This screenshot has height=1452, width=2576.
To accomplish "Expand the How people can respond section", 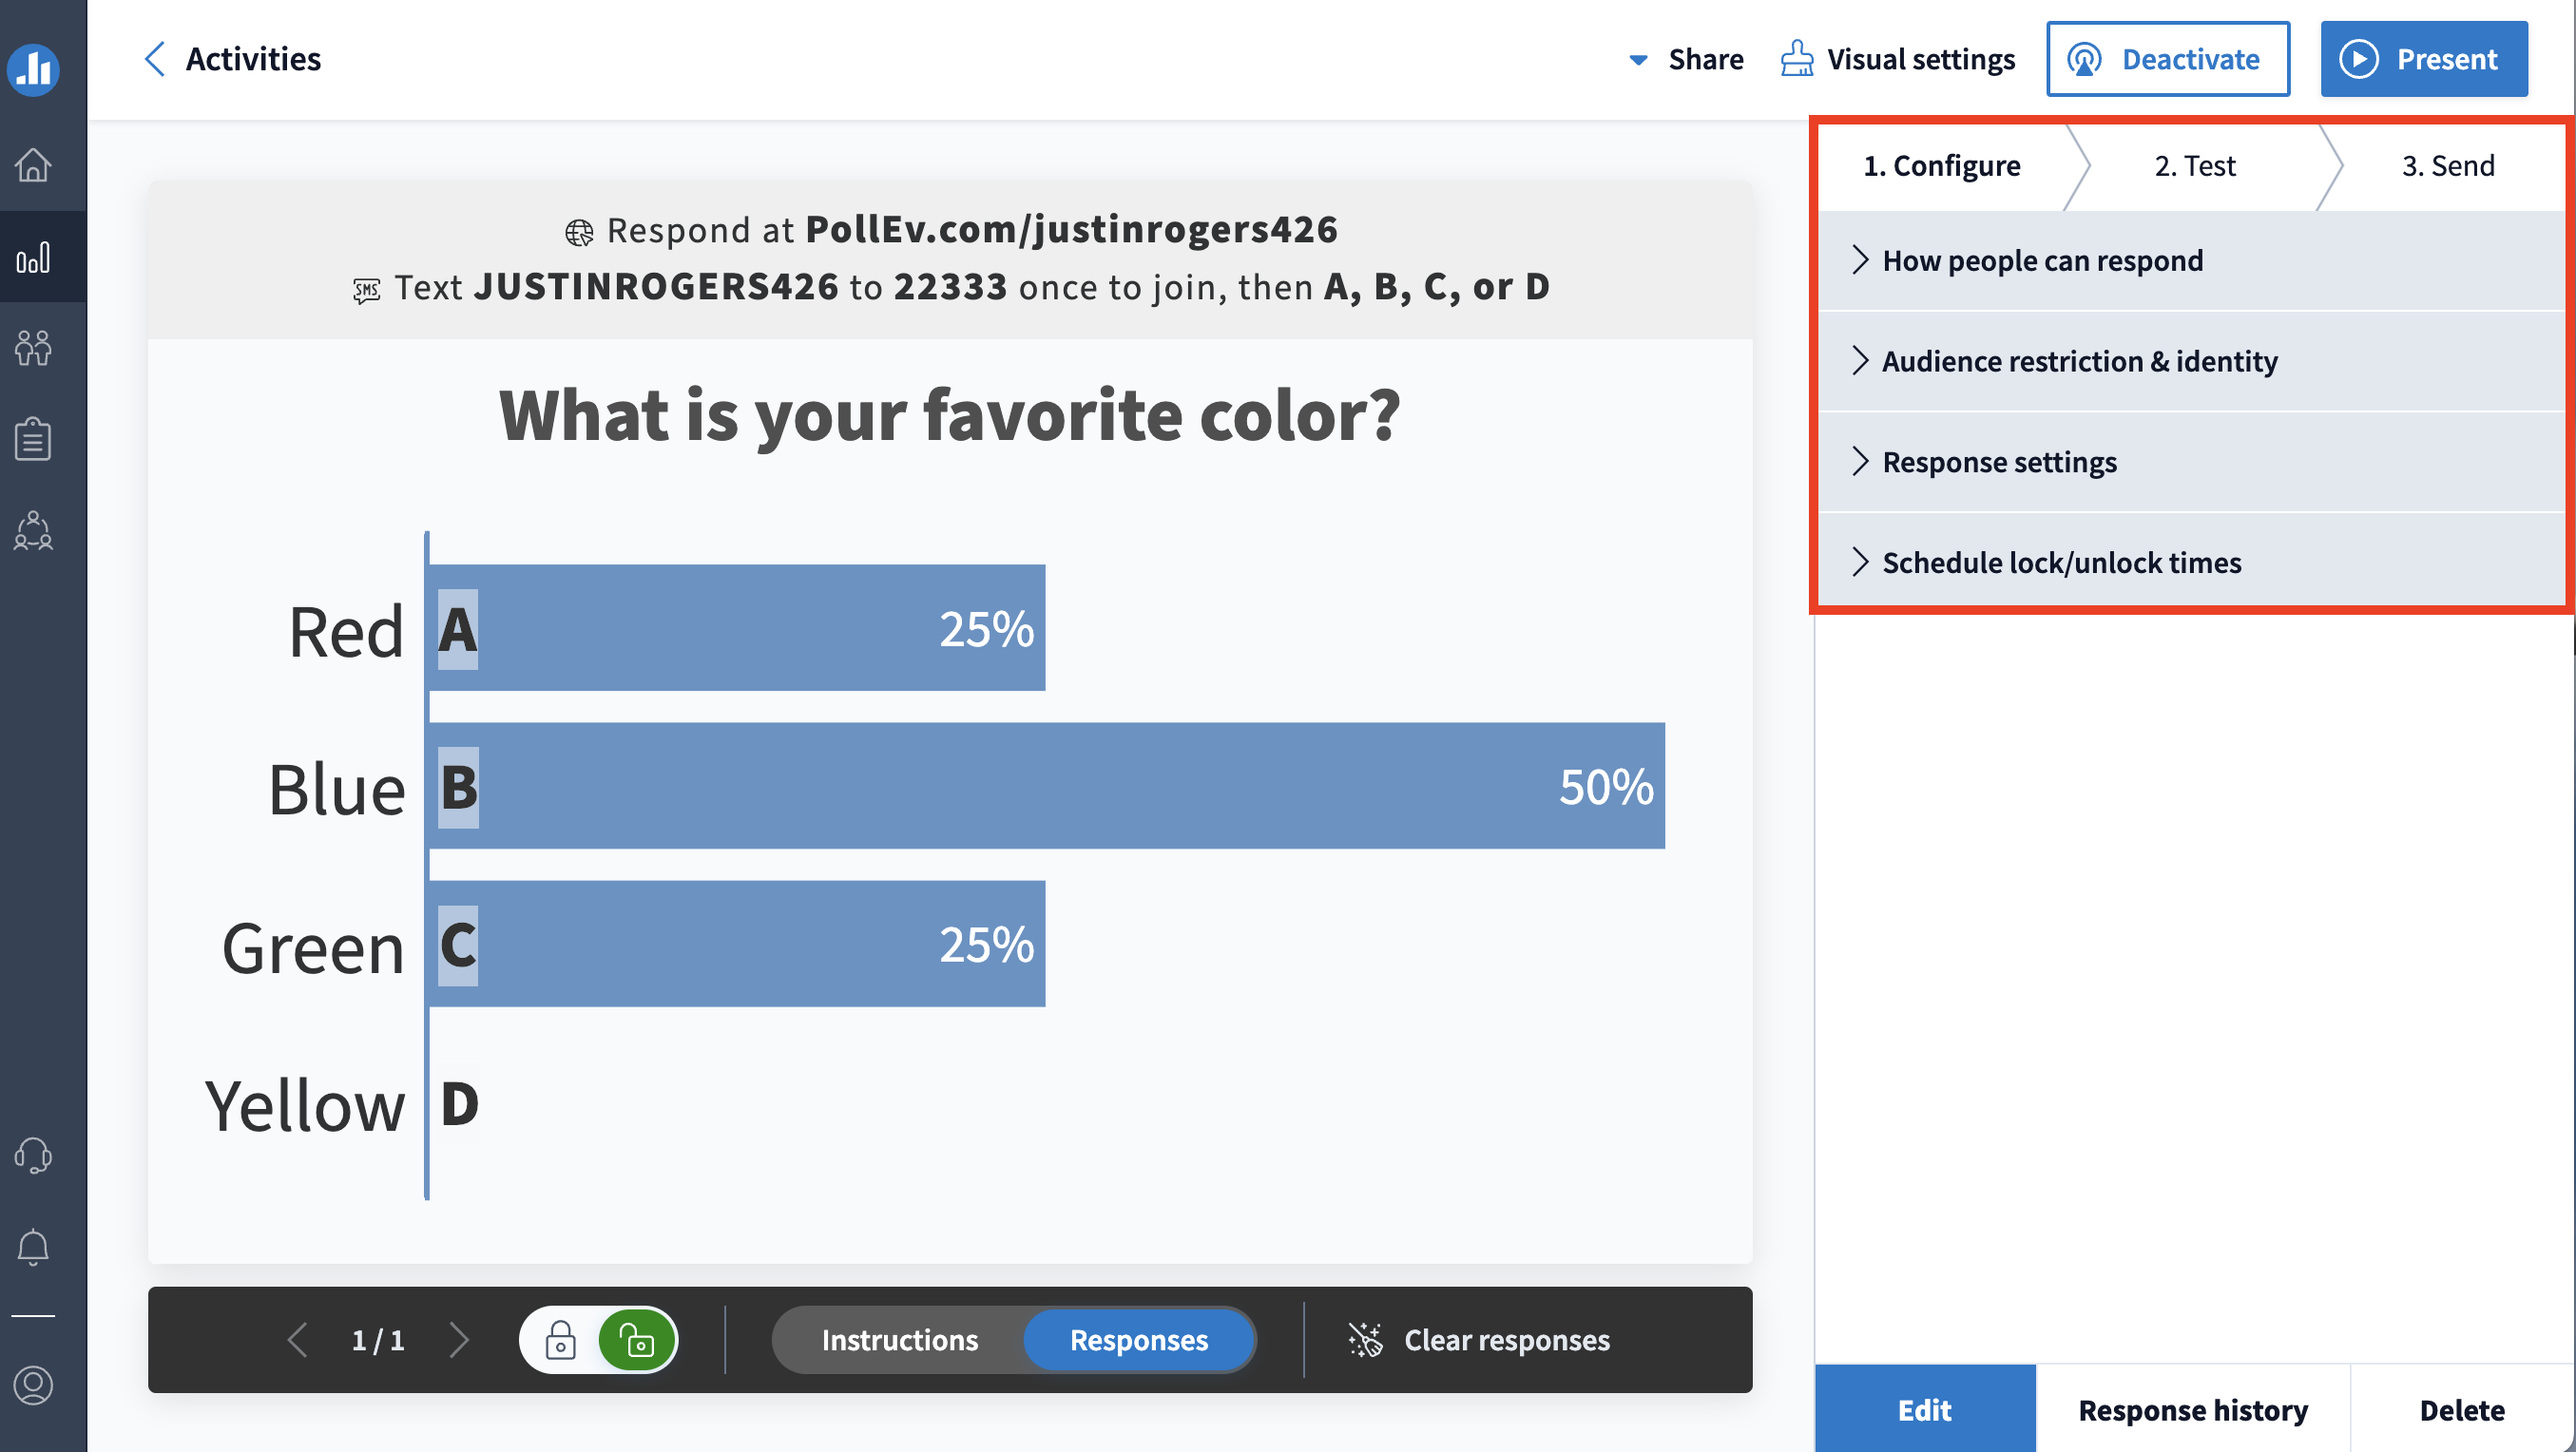I will 2042,260.
